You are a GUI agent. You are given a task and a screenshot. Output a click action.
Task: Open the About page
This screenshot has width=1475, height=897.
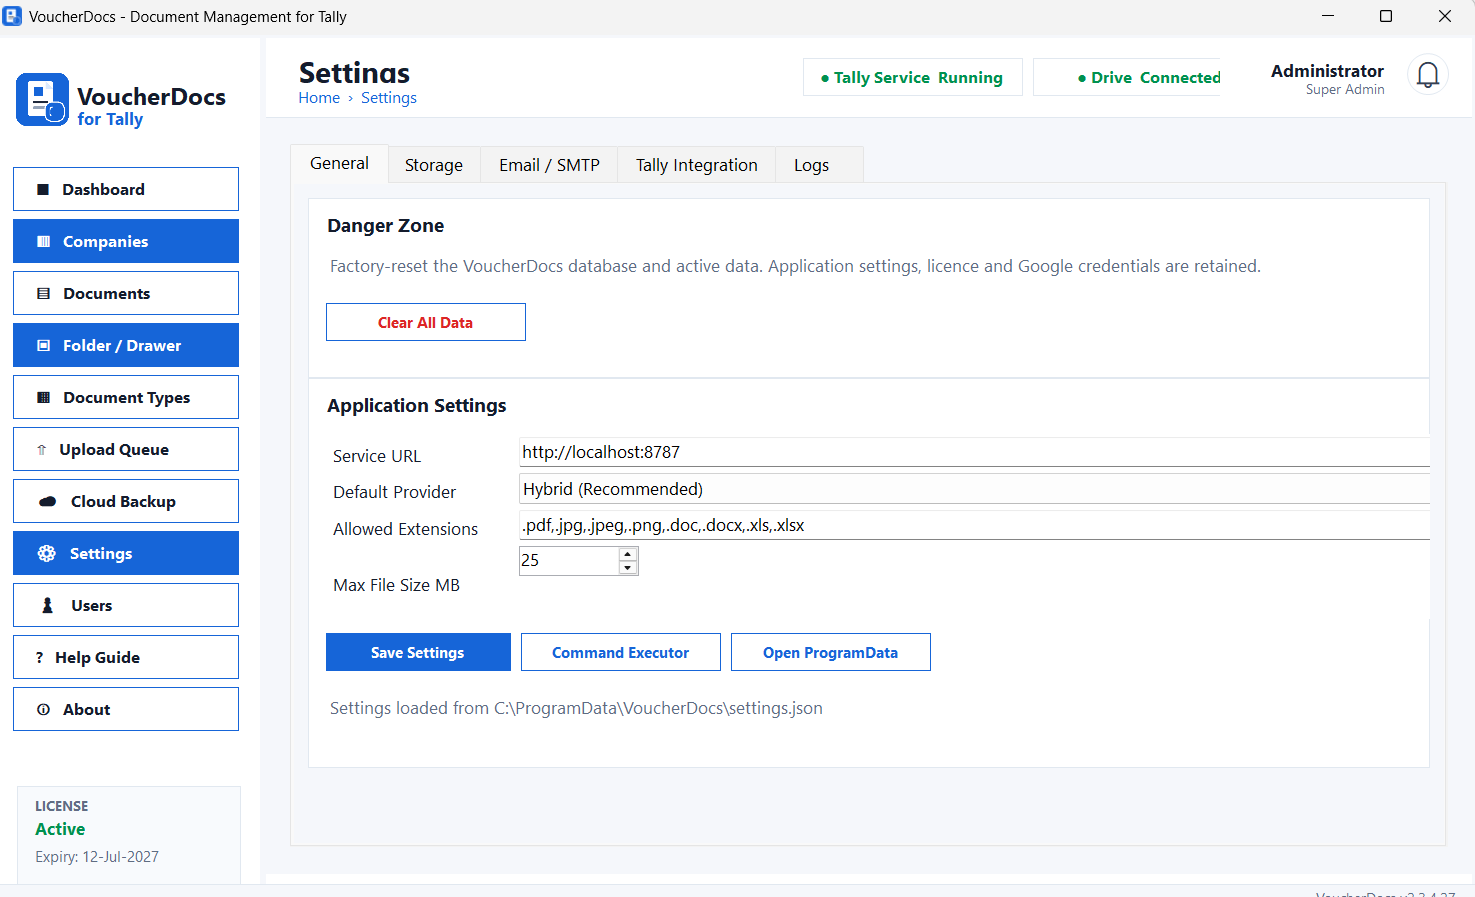point(126,709)
